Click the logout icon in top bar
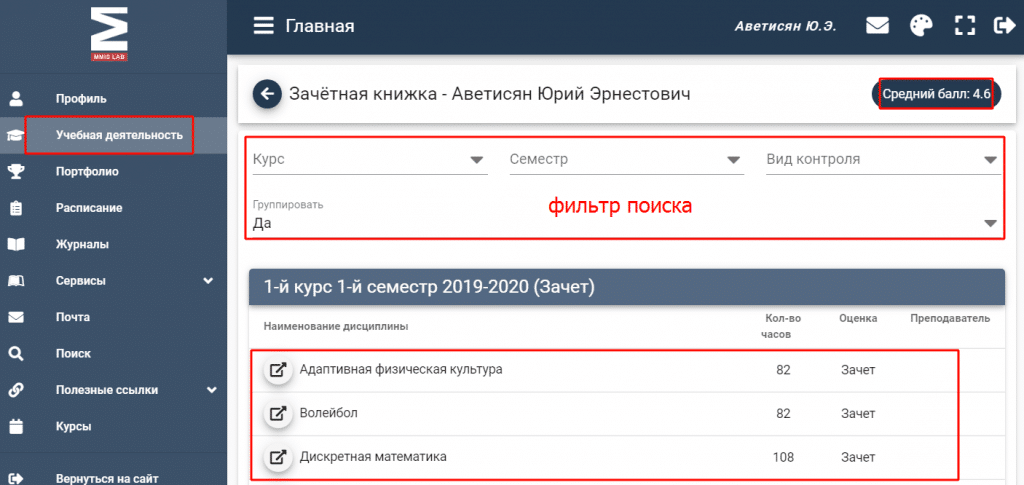This screenshot has width=1024, height=485. click(1003, 26)
